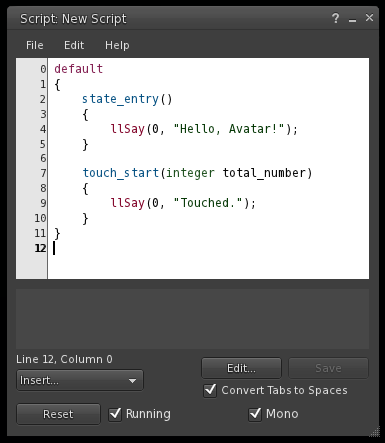Image resolution: width=385 pixels, height=443 pixels.
Task: Disable the Mono checkbox
Action: tap(255, 414)
